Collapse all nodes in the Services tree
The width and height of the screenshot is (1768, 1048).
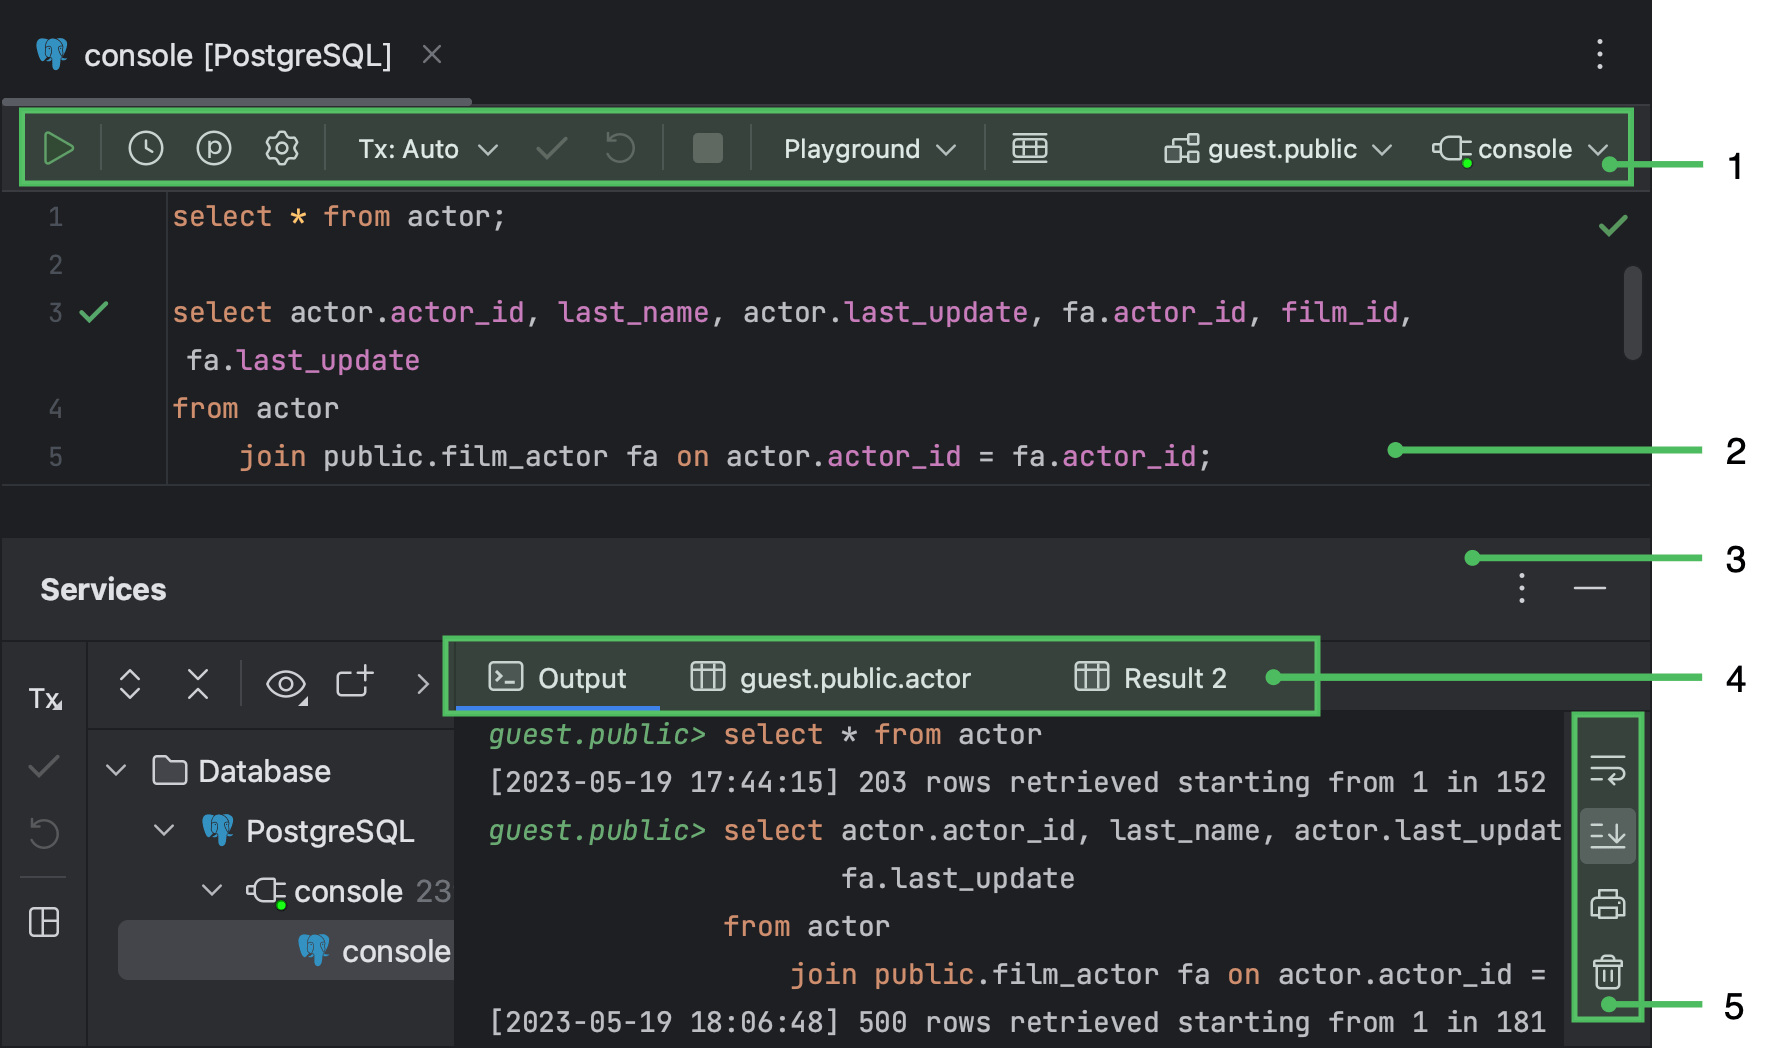pos(197,684)
